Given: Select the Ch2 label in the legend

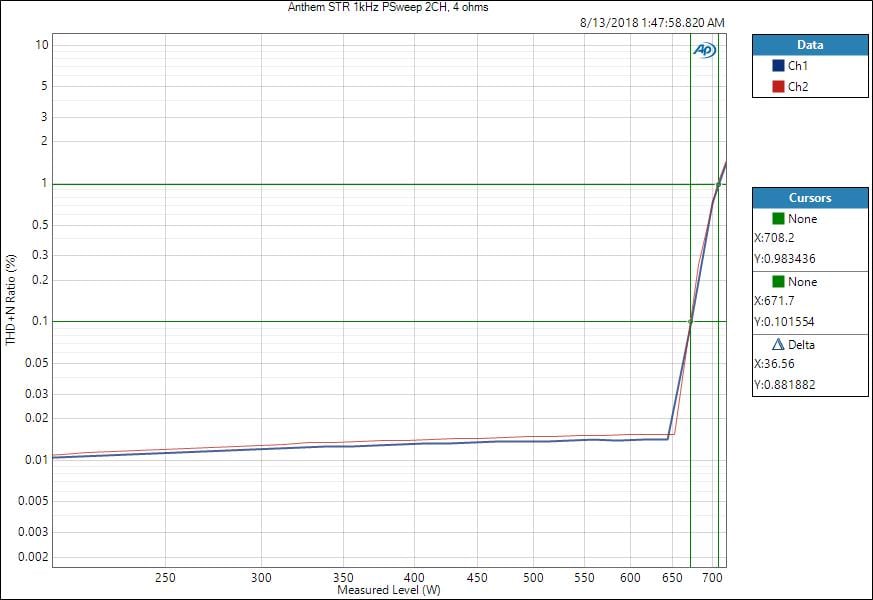Looking at the screenshot, I should [798, 87].
